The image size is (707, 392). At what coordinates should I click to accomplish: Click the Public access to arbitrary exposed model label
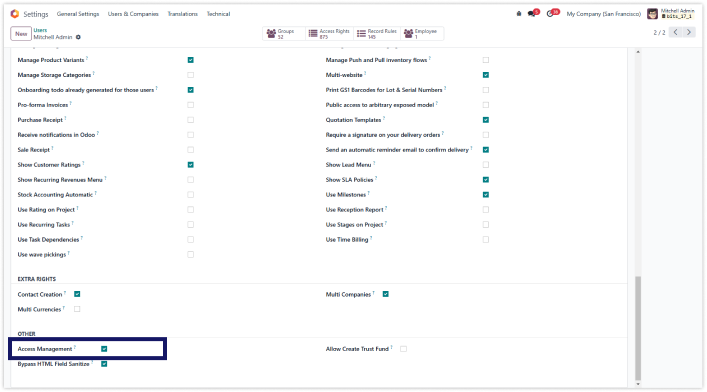point(380,105)
